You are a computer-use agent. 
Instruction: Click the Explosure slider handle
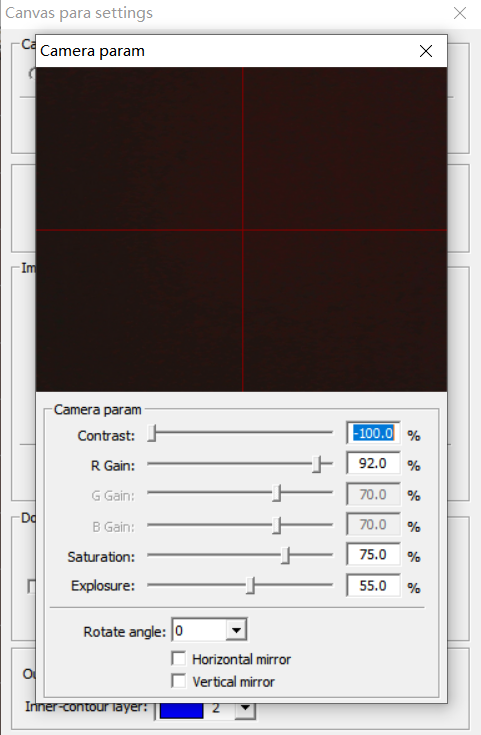click(x=250, y=585)
